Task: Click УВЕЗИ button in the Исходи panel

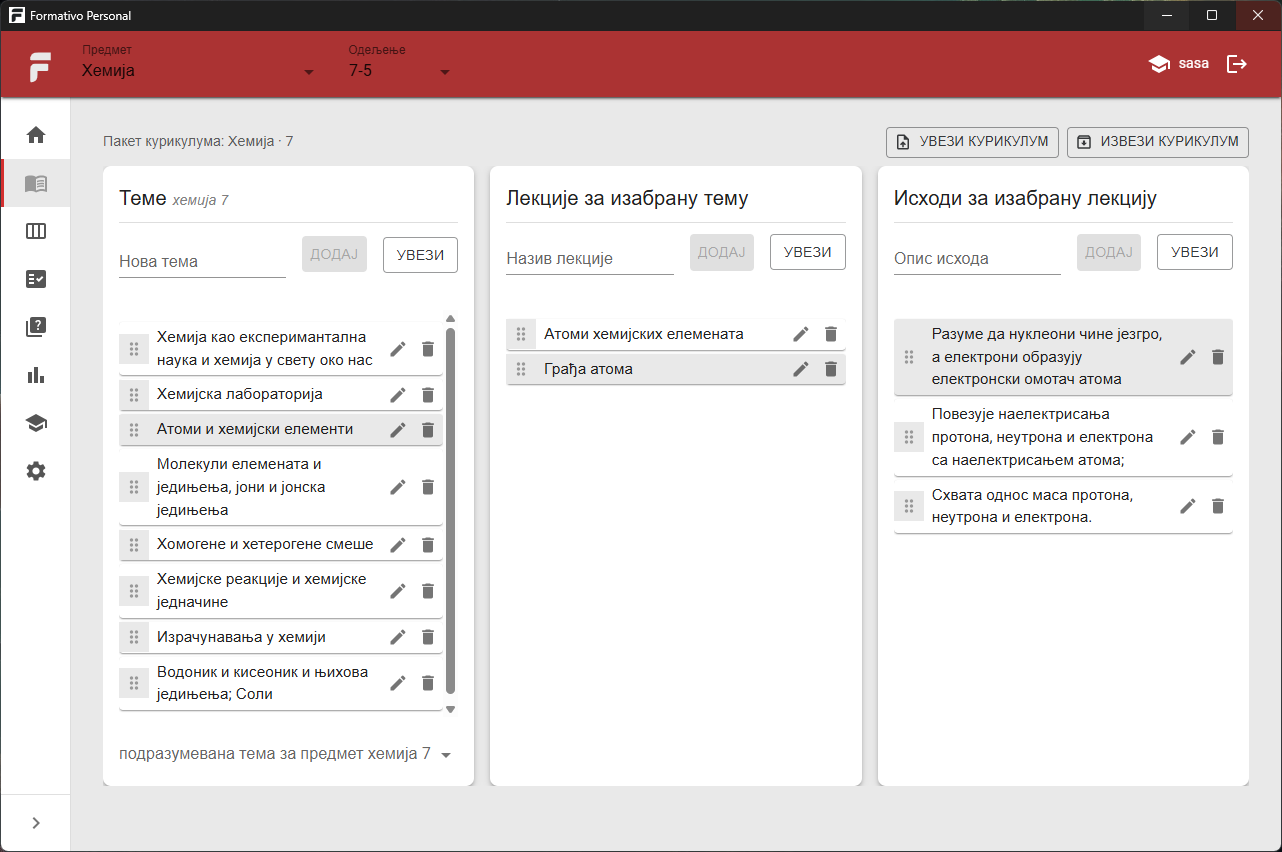Action: pos(1194,252)
